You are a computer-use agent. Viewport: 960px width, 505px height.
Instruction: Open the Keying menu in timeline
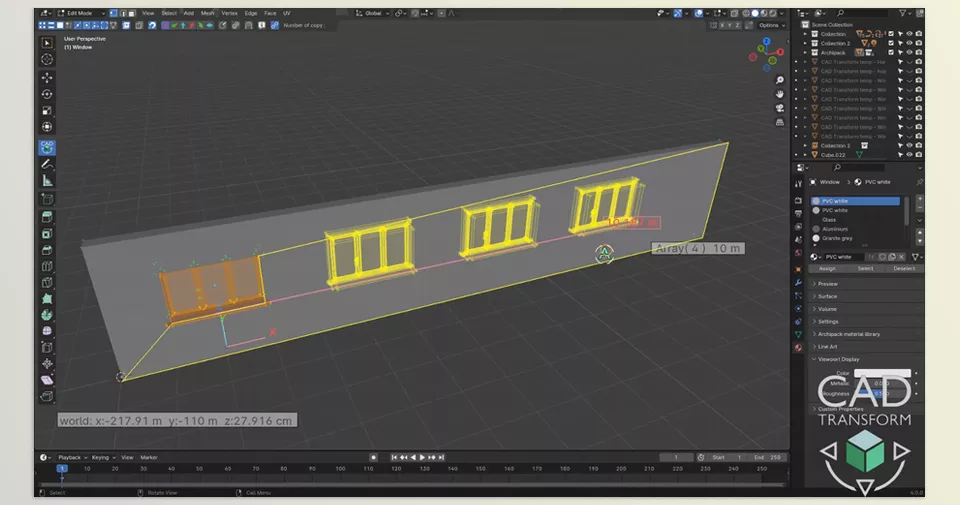pos(103,457)
